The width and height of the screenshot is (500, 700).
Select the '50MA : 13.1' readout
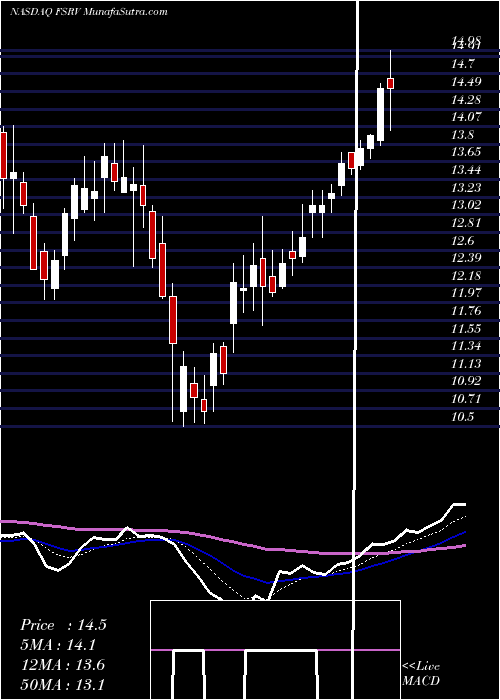(63, 685)
